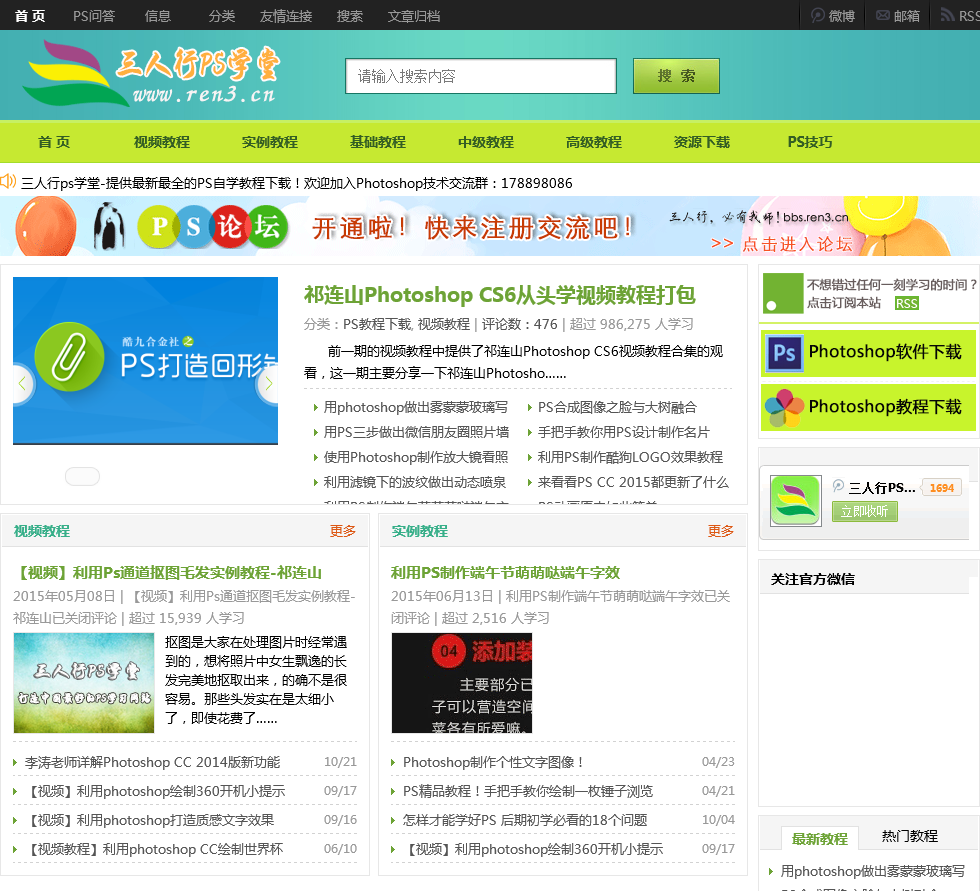The width and height of the screenshot is (980, 891).
Task: Open 【视频】利用photoshop打造质感文字效果
Action: point(149,820)
